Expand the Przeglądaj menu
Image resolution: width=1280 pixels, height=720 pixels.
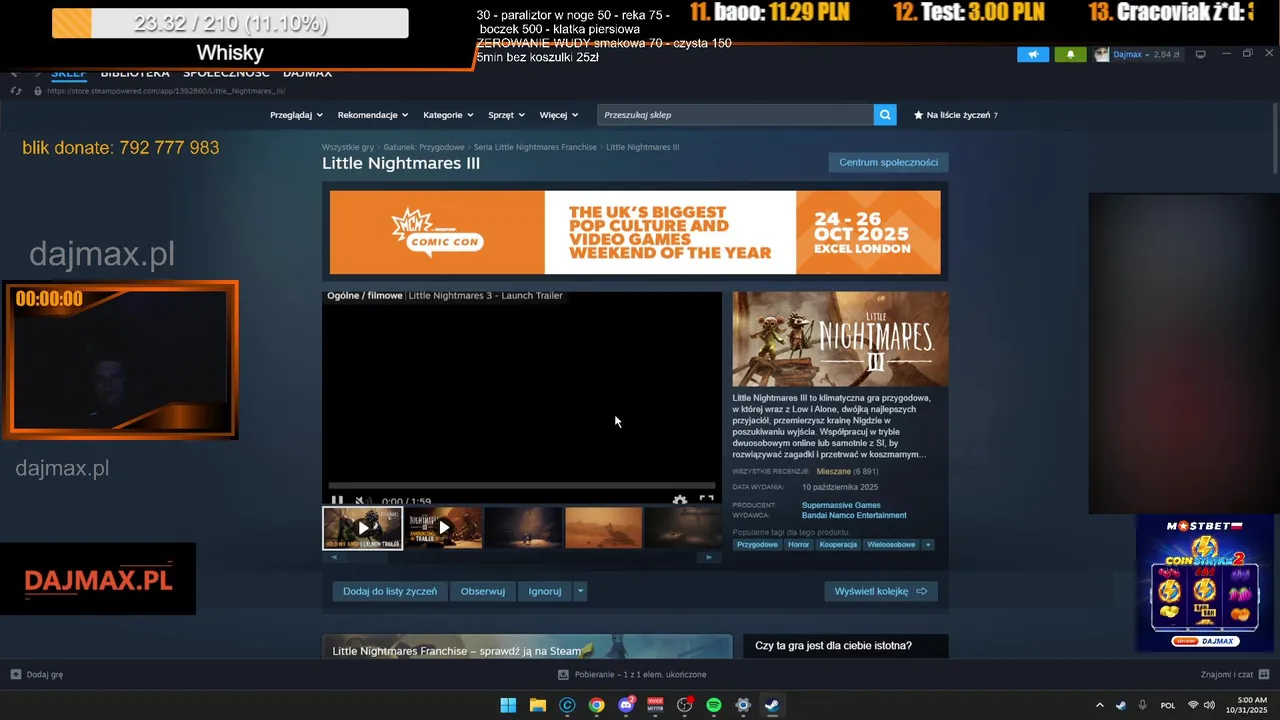point(296,115)
